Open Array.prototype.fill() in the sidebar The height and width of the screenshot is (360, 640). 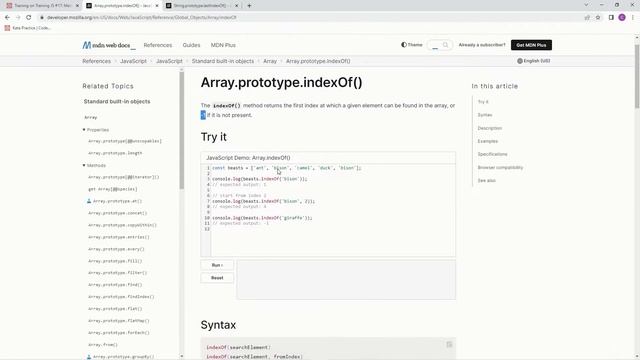(115, 261)
